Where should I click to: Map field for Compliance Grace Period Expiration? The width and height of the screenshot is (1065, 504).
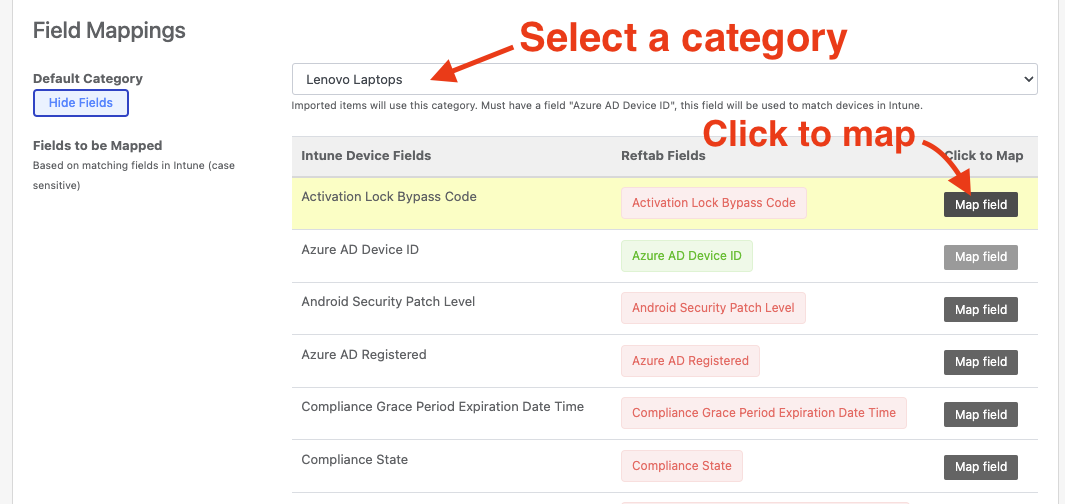(981, 414)
